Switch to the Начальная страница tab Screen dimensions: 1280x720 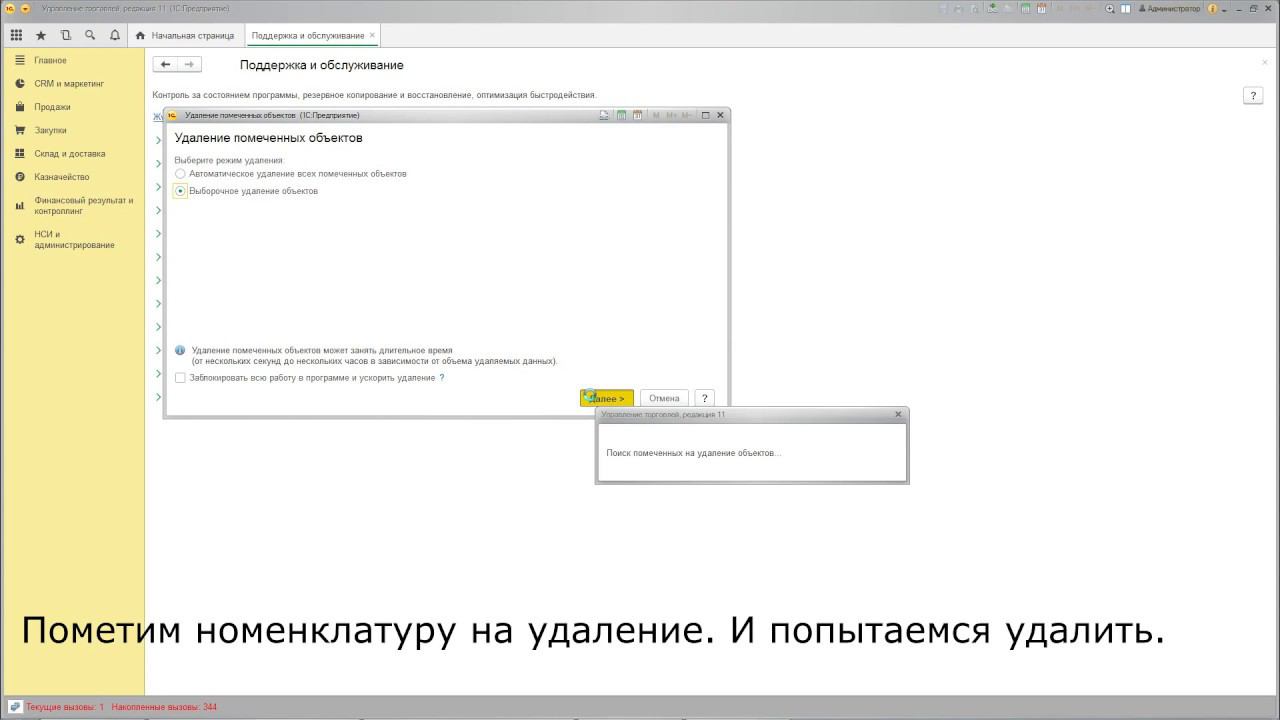[x=185, y=35]
